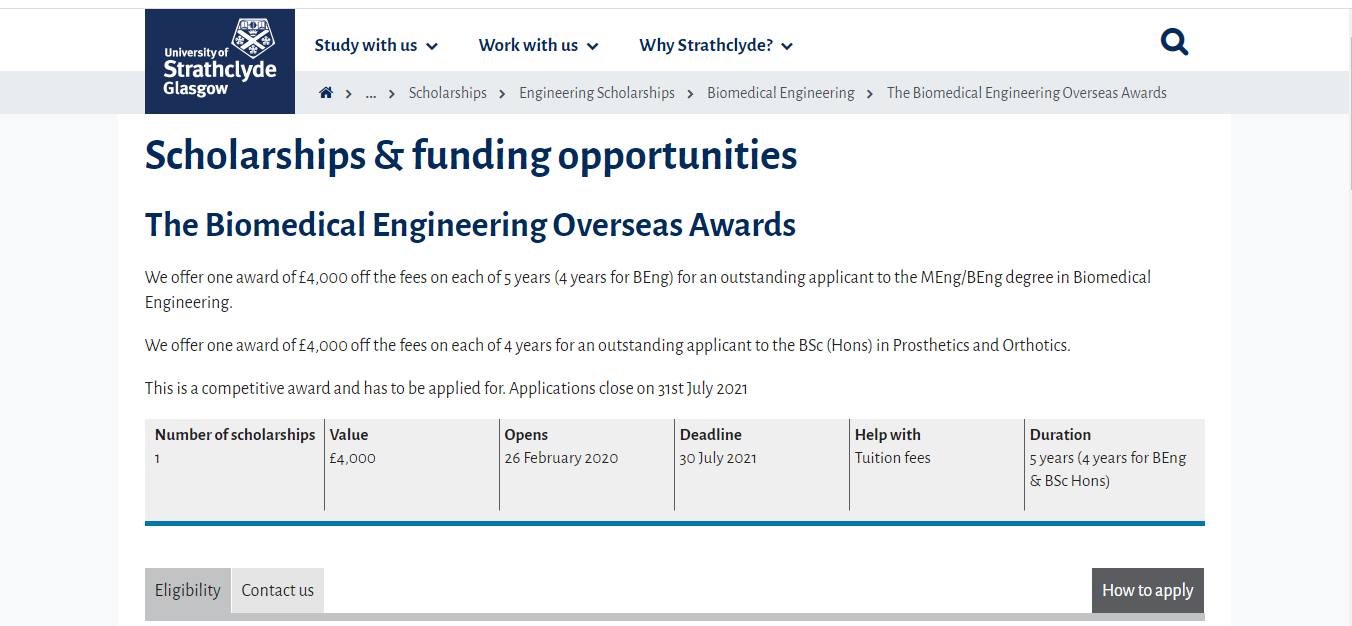Click The Biomedical Engineering Overseas Awards breadcrumb

tap(1027, 93)
